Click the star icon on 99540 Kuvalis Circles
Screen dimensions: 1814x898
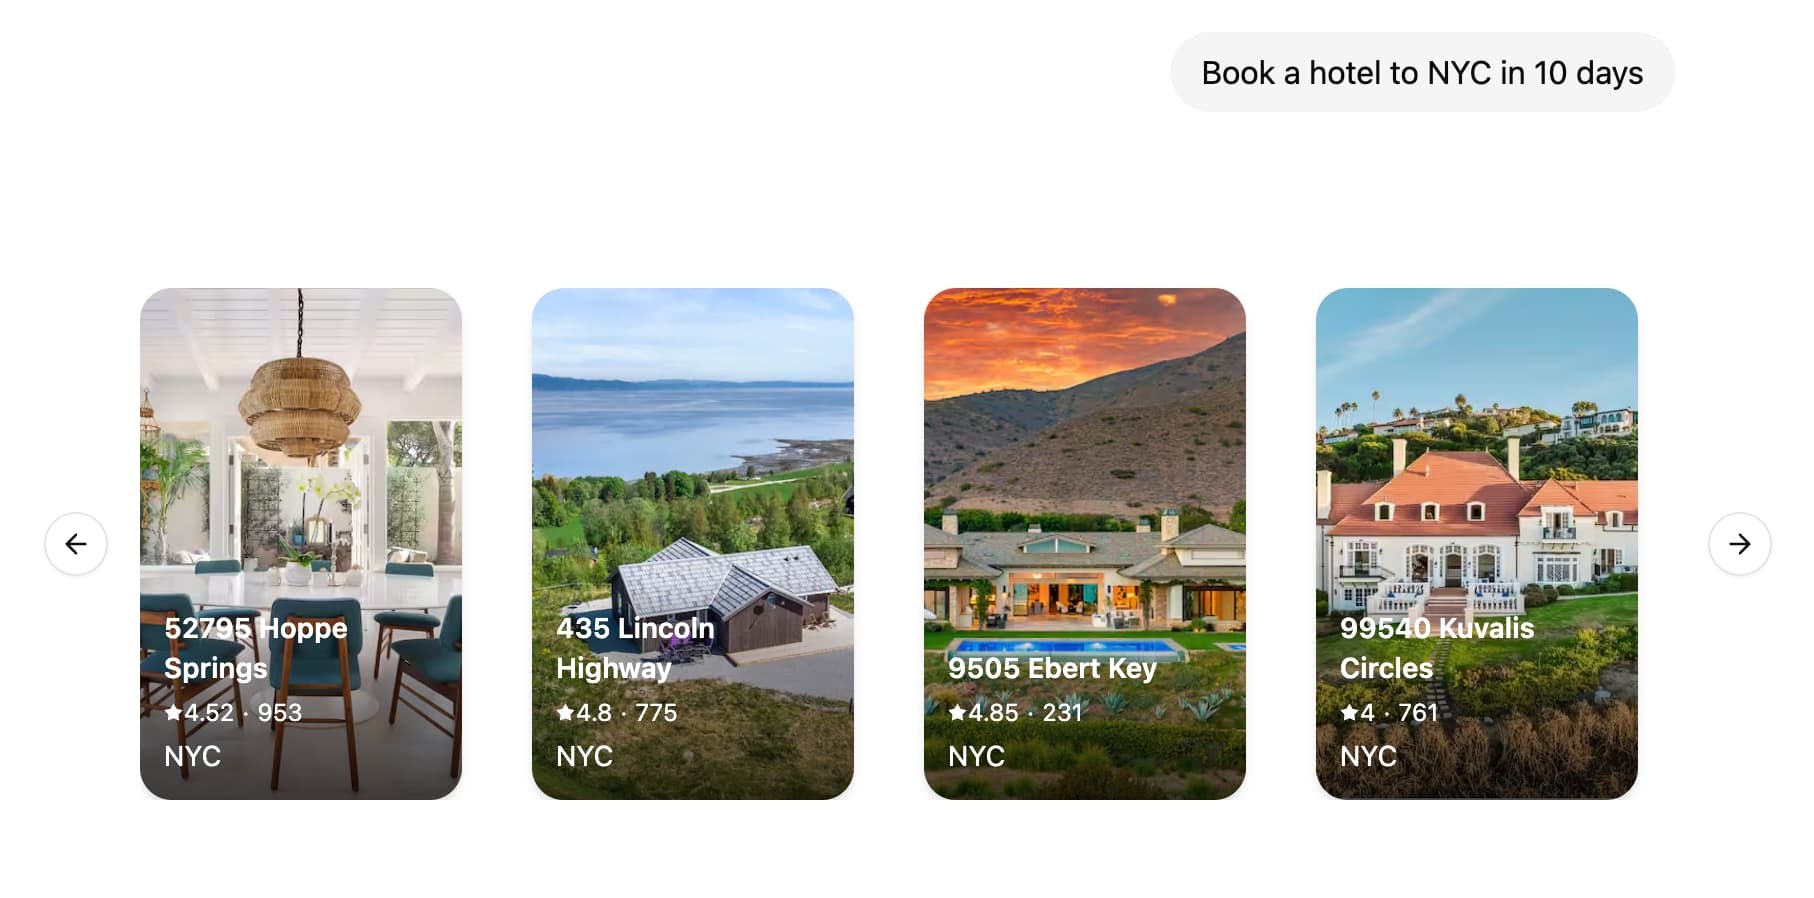coord(1350,713)
